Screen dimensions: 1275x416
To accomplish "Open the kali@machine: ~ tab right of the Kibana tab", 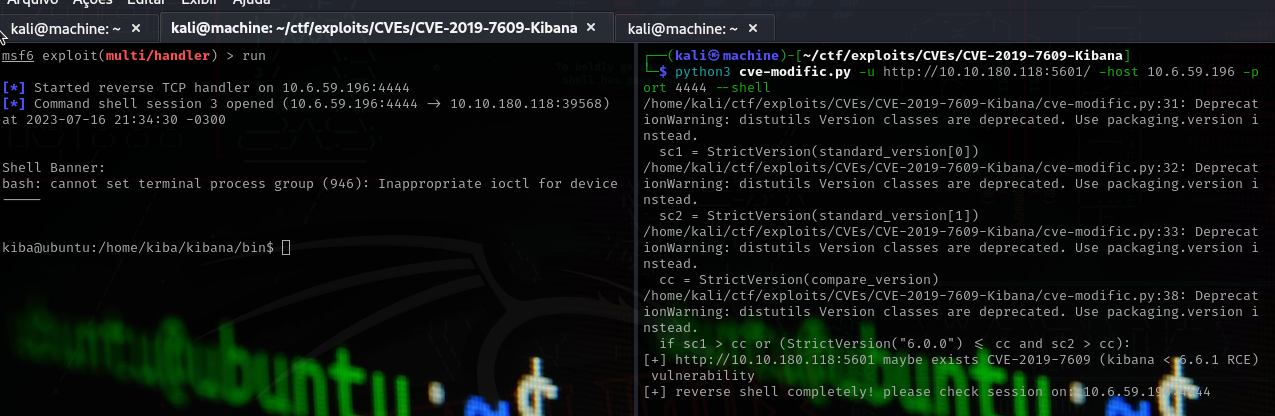I will (x=683, y=28).
